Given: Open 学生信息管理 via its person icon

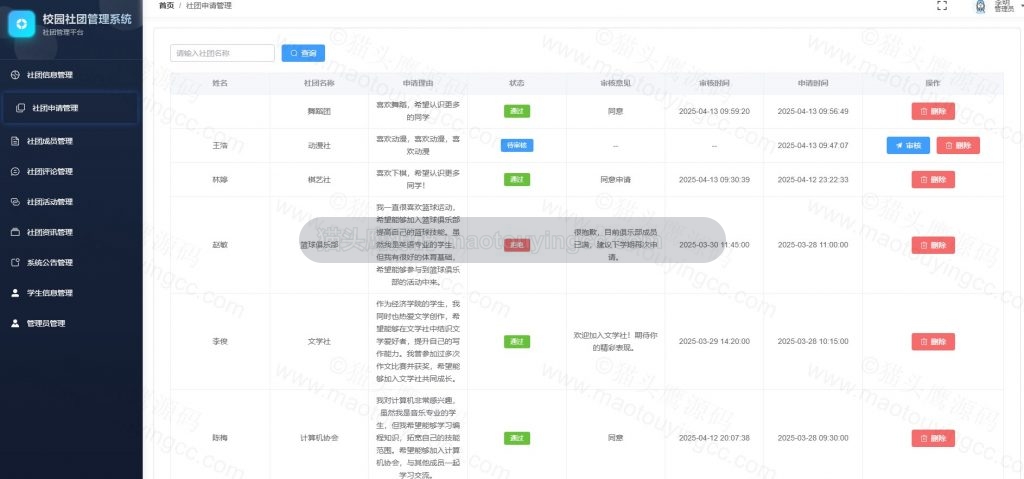Looking at the screenshot, I should 16,293.
